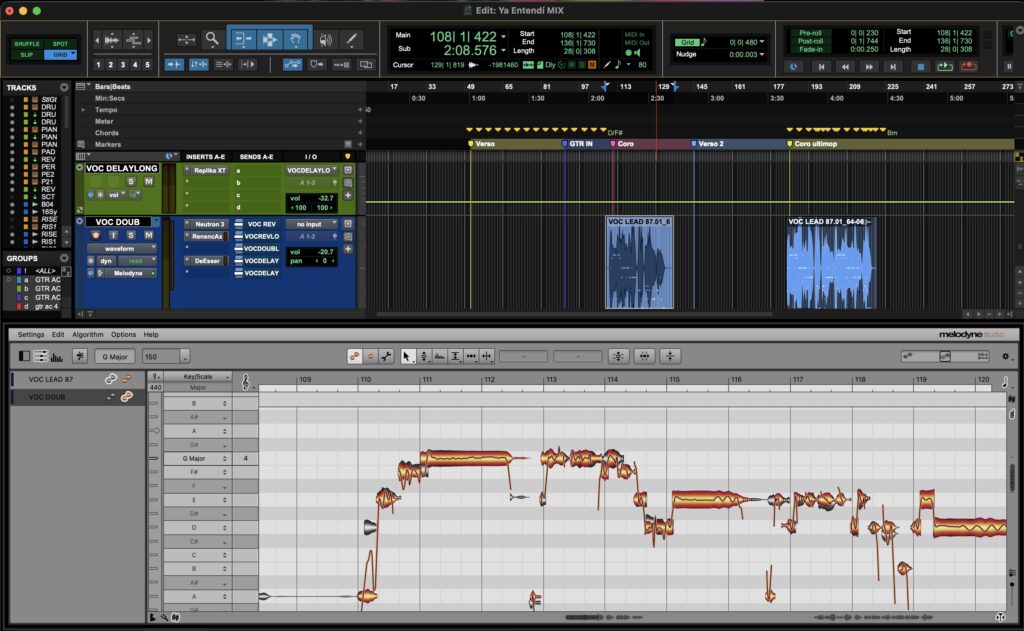Open Melodyne Options menu
This screenshot has height=631, width=1024.
[x=123, y=334]
